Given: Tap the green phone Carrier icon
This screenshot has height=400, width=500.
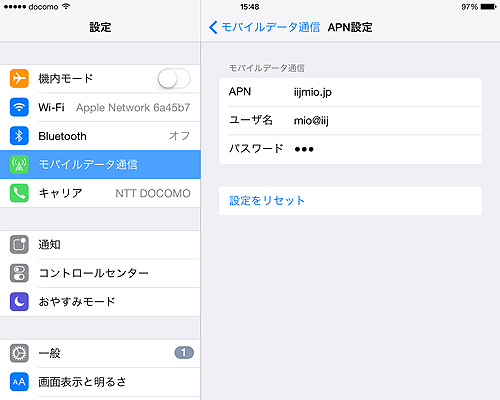Looking at the screenshot, I should [x=19, y=193].
